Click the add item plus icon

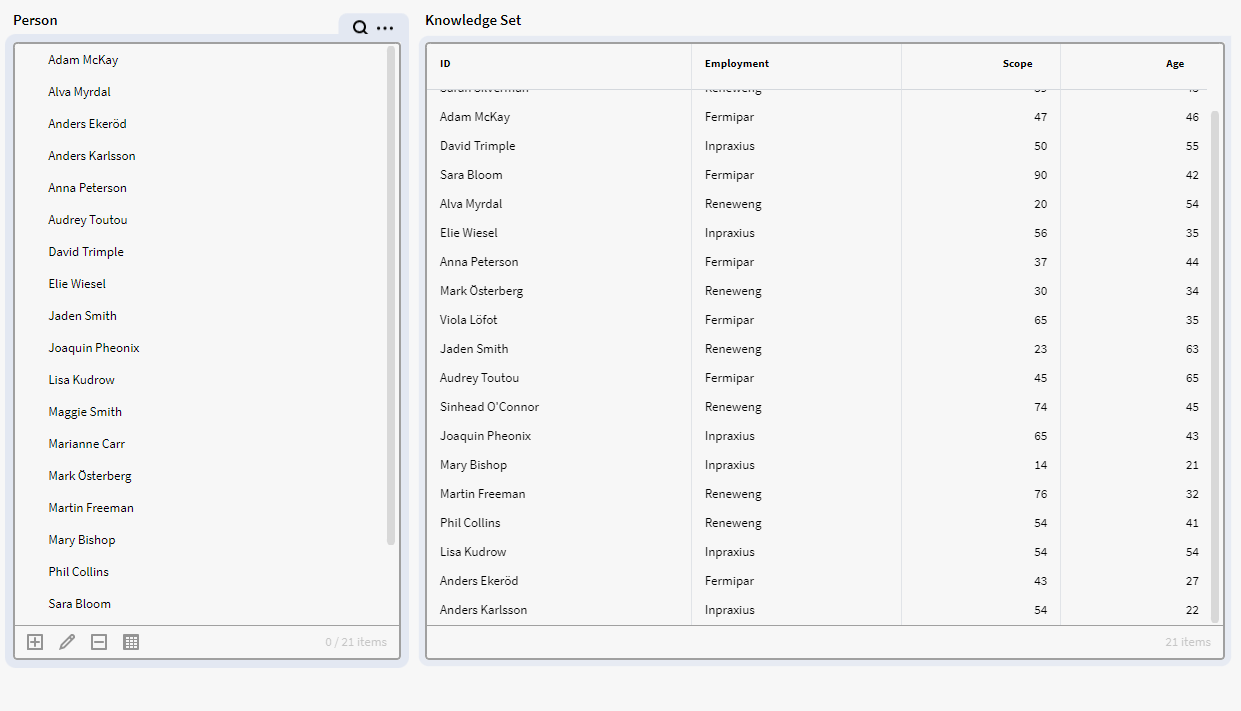pyautogui.click(x=35, y=642)
